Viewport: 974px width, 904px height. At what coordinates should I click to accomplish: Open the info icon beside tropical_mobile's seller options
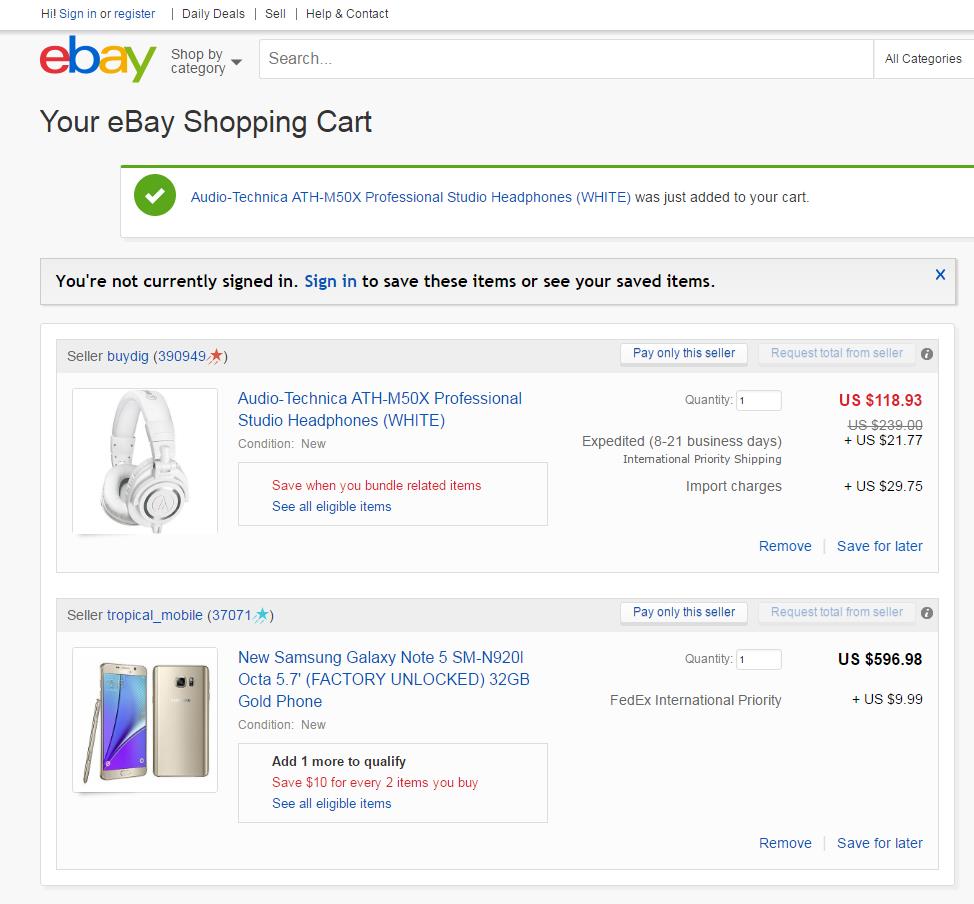point(927,612)
